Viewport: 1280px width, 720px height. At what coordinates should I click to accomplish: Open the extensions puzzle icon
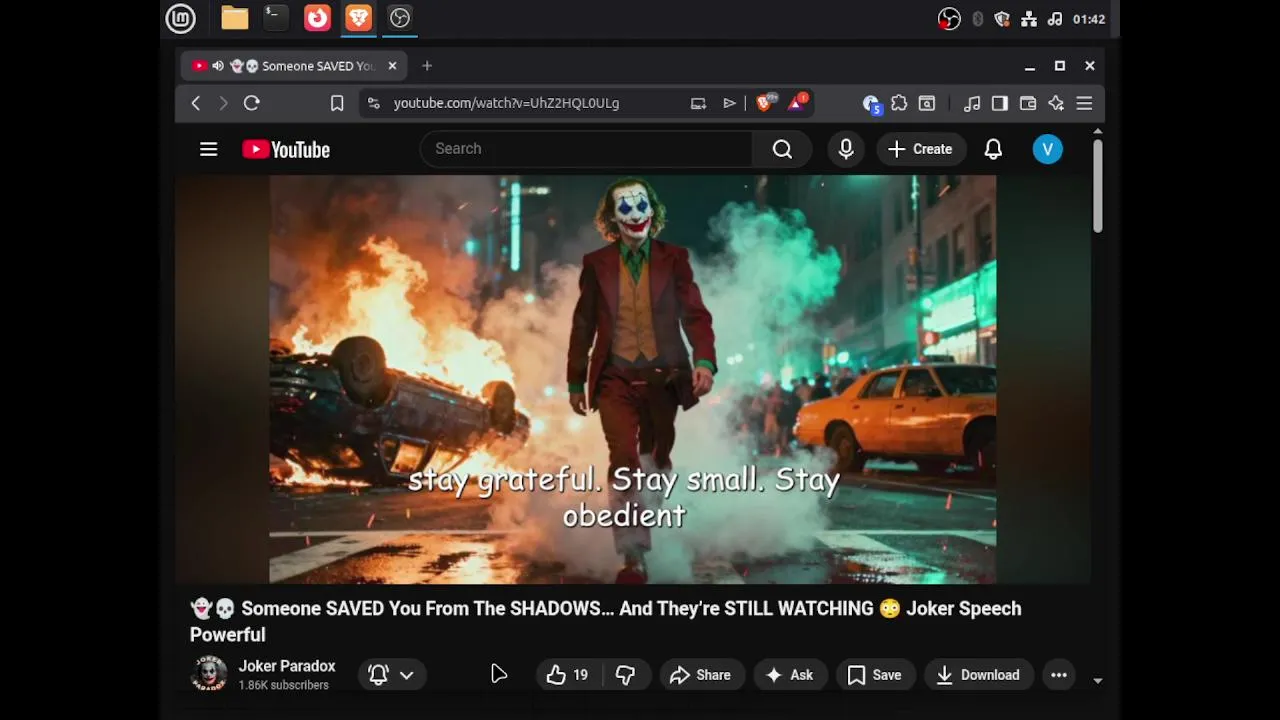(x=899, y=103)
